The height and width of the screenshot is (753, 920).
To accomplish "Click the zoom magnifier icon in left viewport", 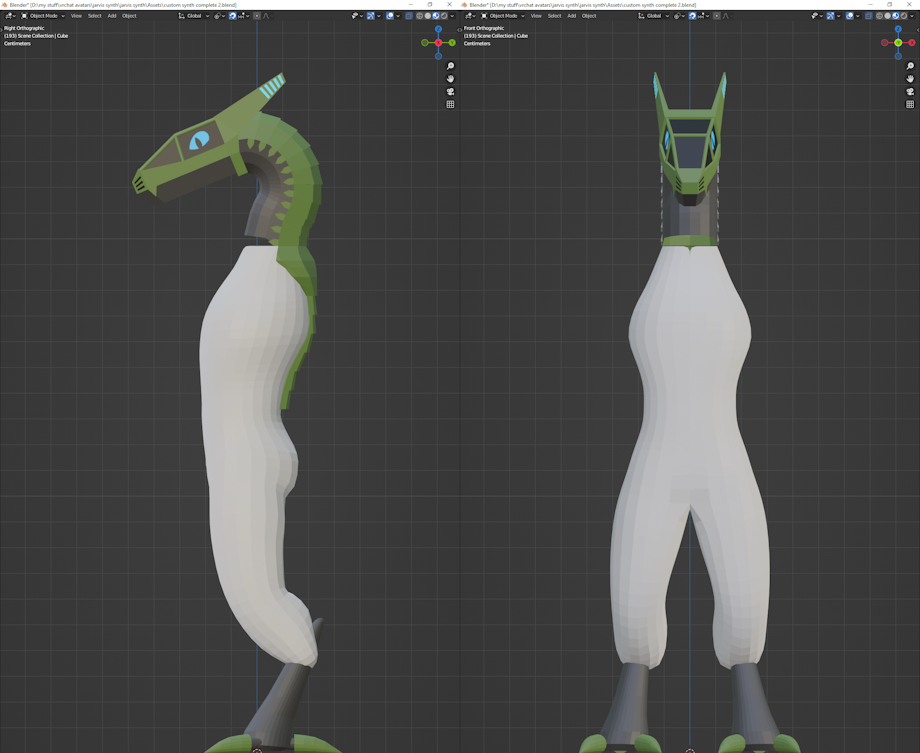I will tap(450, 66).
